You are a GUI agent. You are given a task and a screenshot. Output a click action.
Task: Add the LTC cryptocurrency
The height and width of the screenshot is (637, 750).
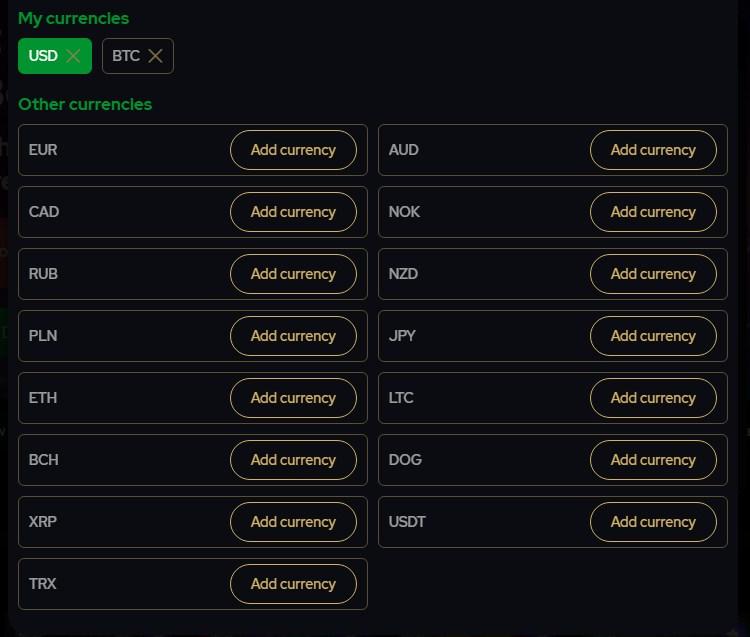pos(653,398)
